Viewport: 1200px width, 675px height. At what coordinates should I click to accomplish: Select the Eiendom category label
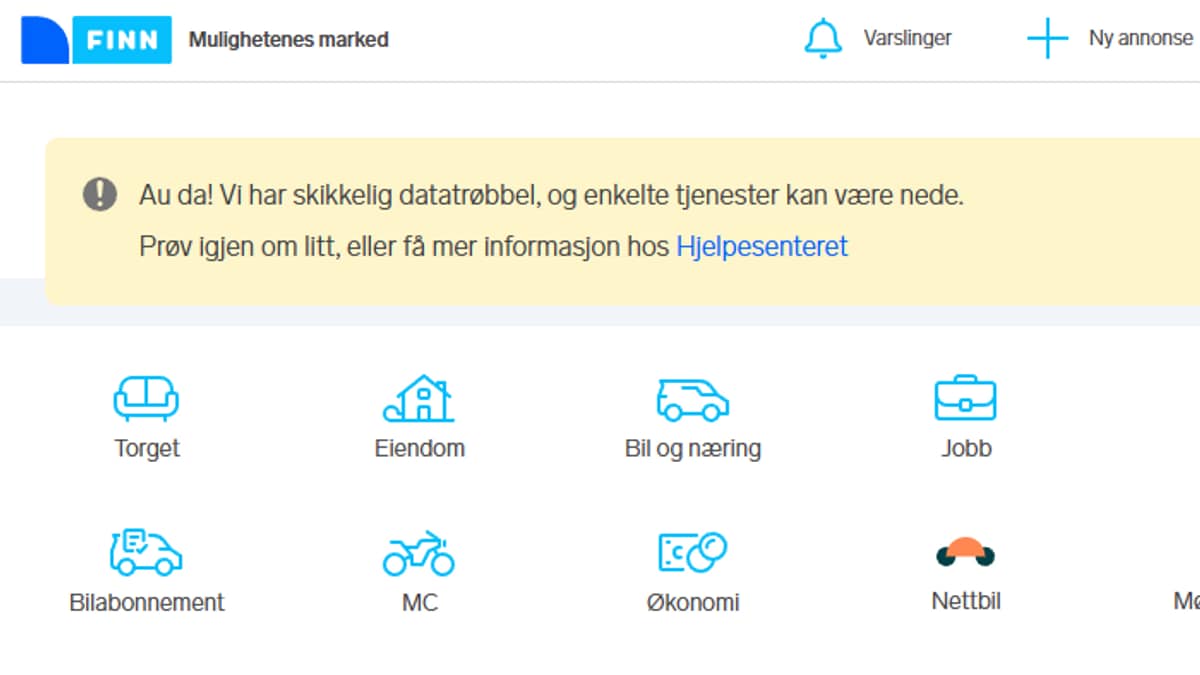click(x=419, y=448)
